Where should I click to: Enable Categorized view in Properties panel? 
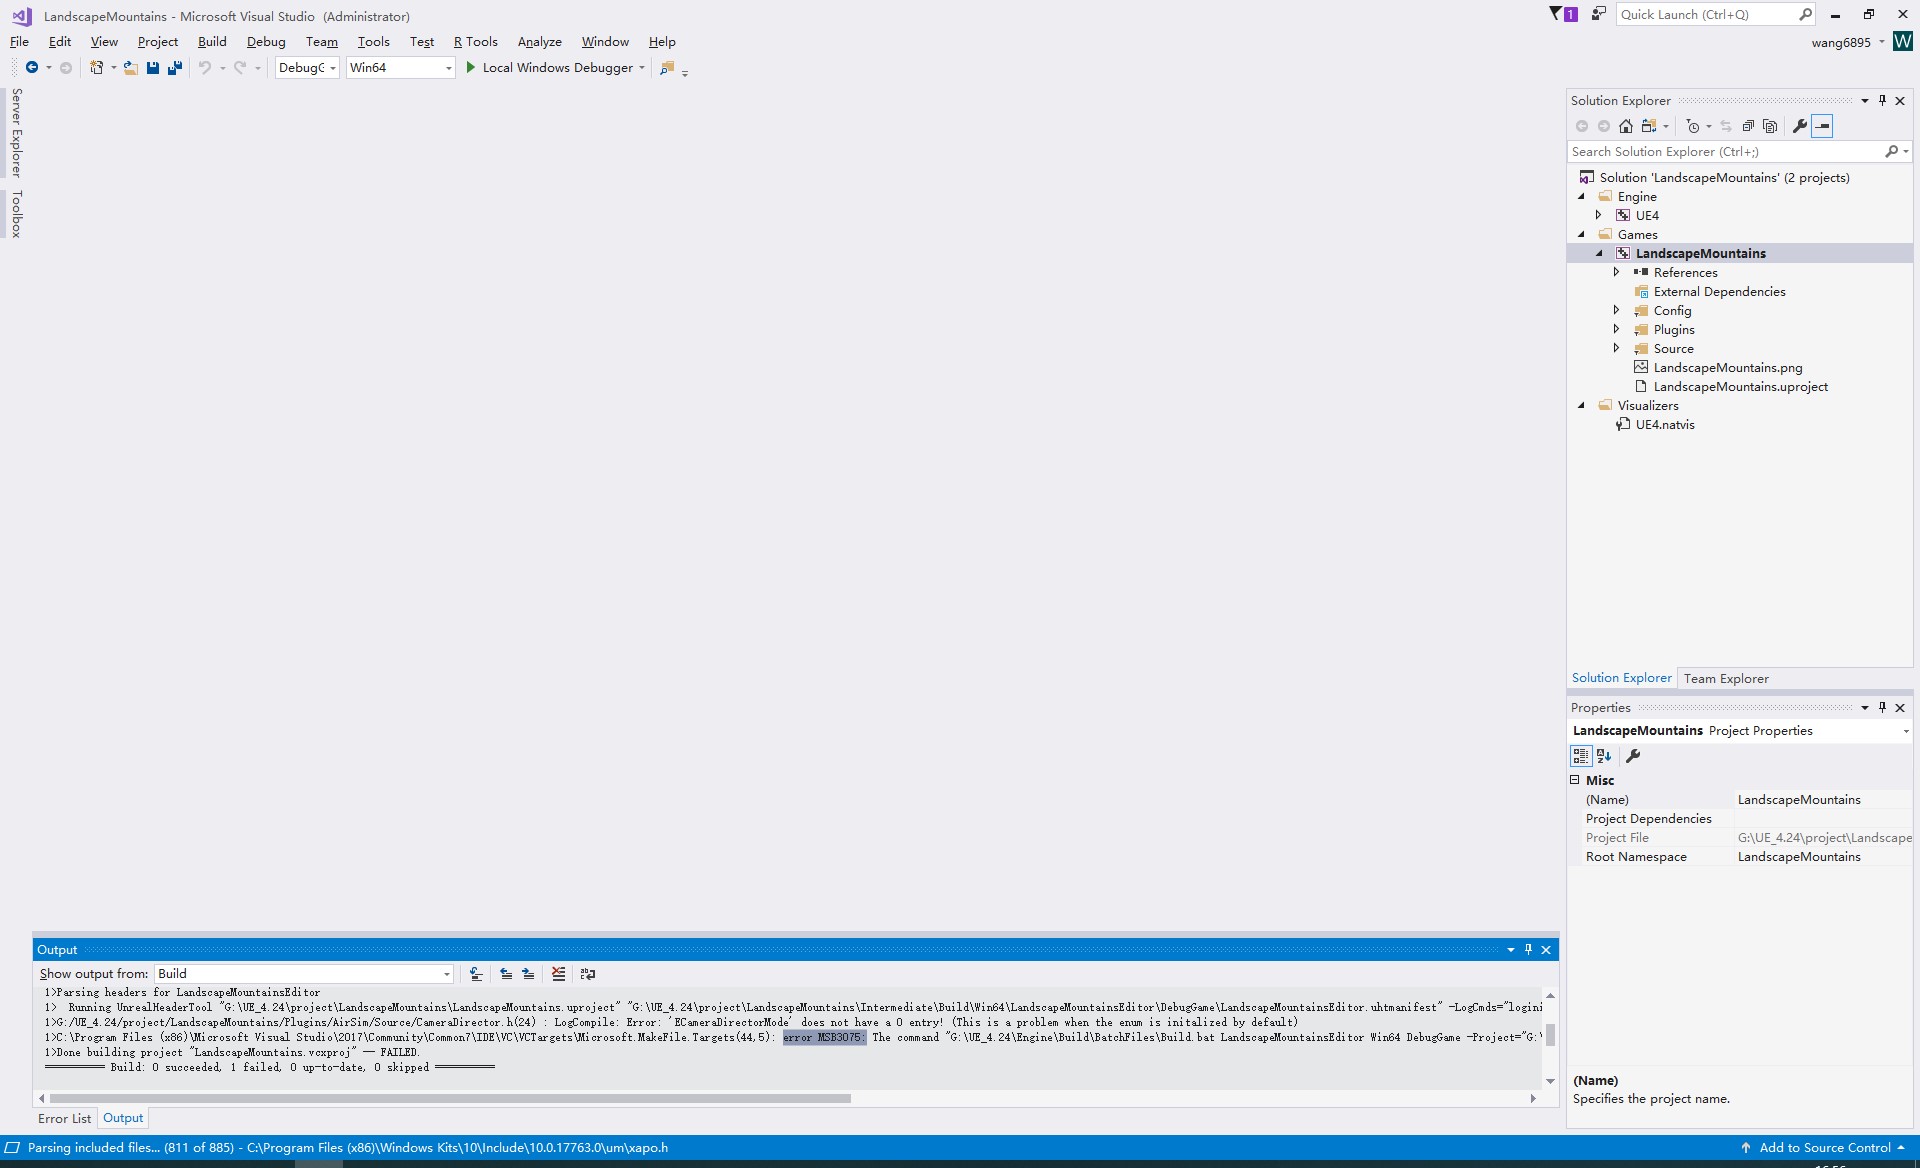[1580, 756]
